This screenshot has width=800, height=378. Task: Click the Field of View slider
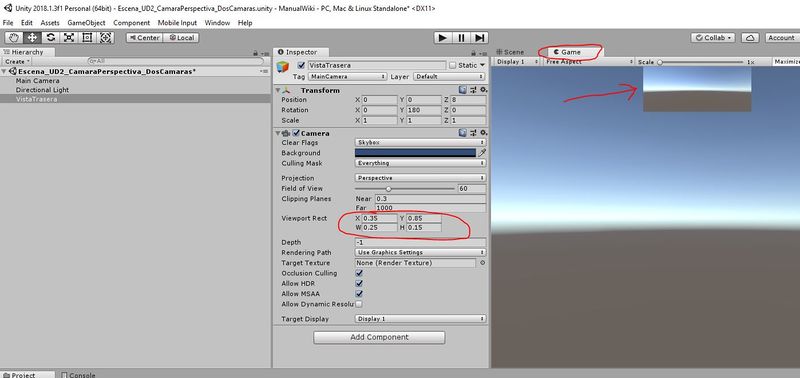pos(404,189)
